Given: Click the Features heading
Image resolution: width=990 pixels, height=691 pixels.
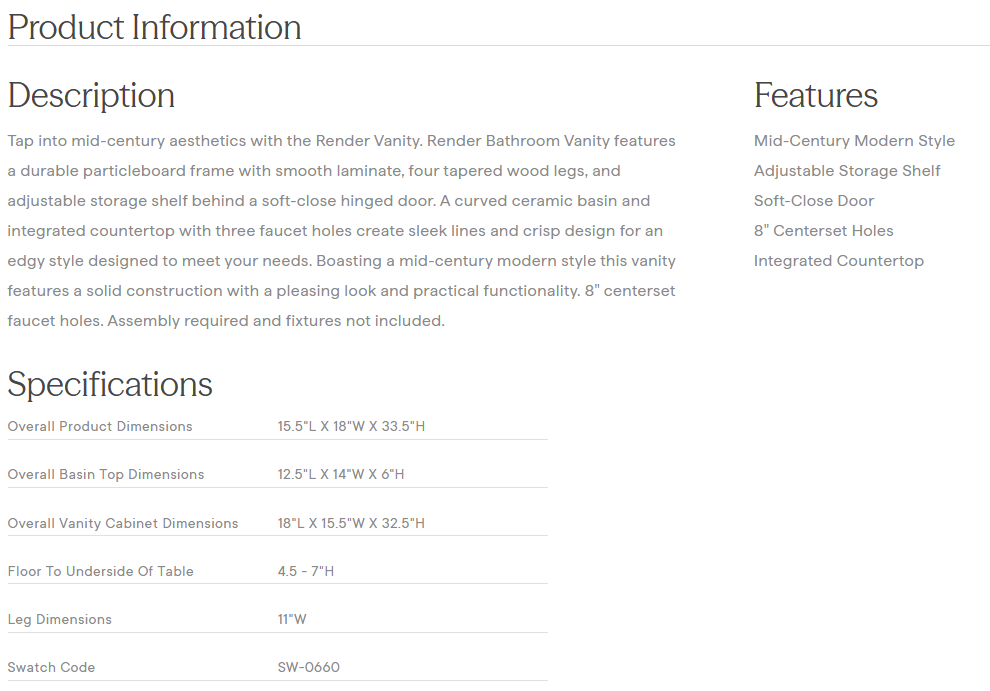Looking at the screenshot, I should (815, 95).
